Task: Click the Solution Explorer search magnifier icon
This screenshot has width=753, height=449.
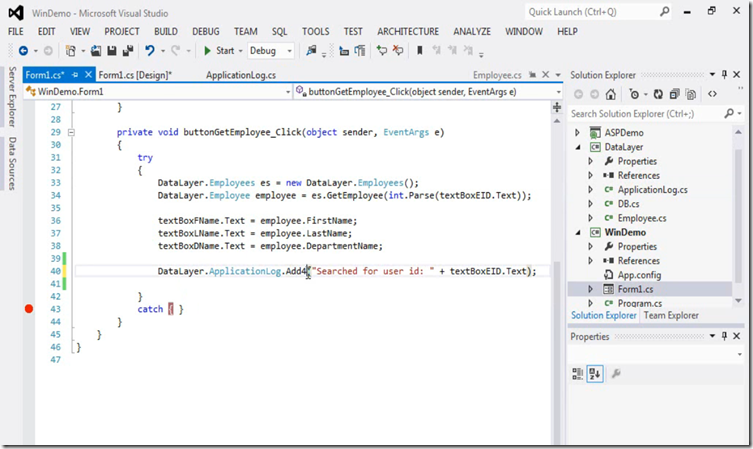Action: (729, 113)
